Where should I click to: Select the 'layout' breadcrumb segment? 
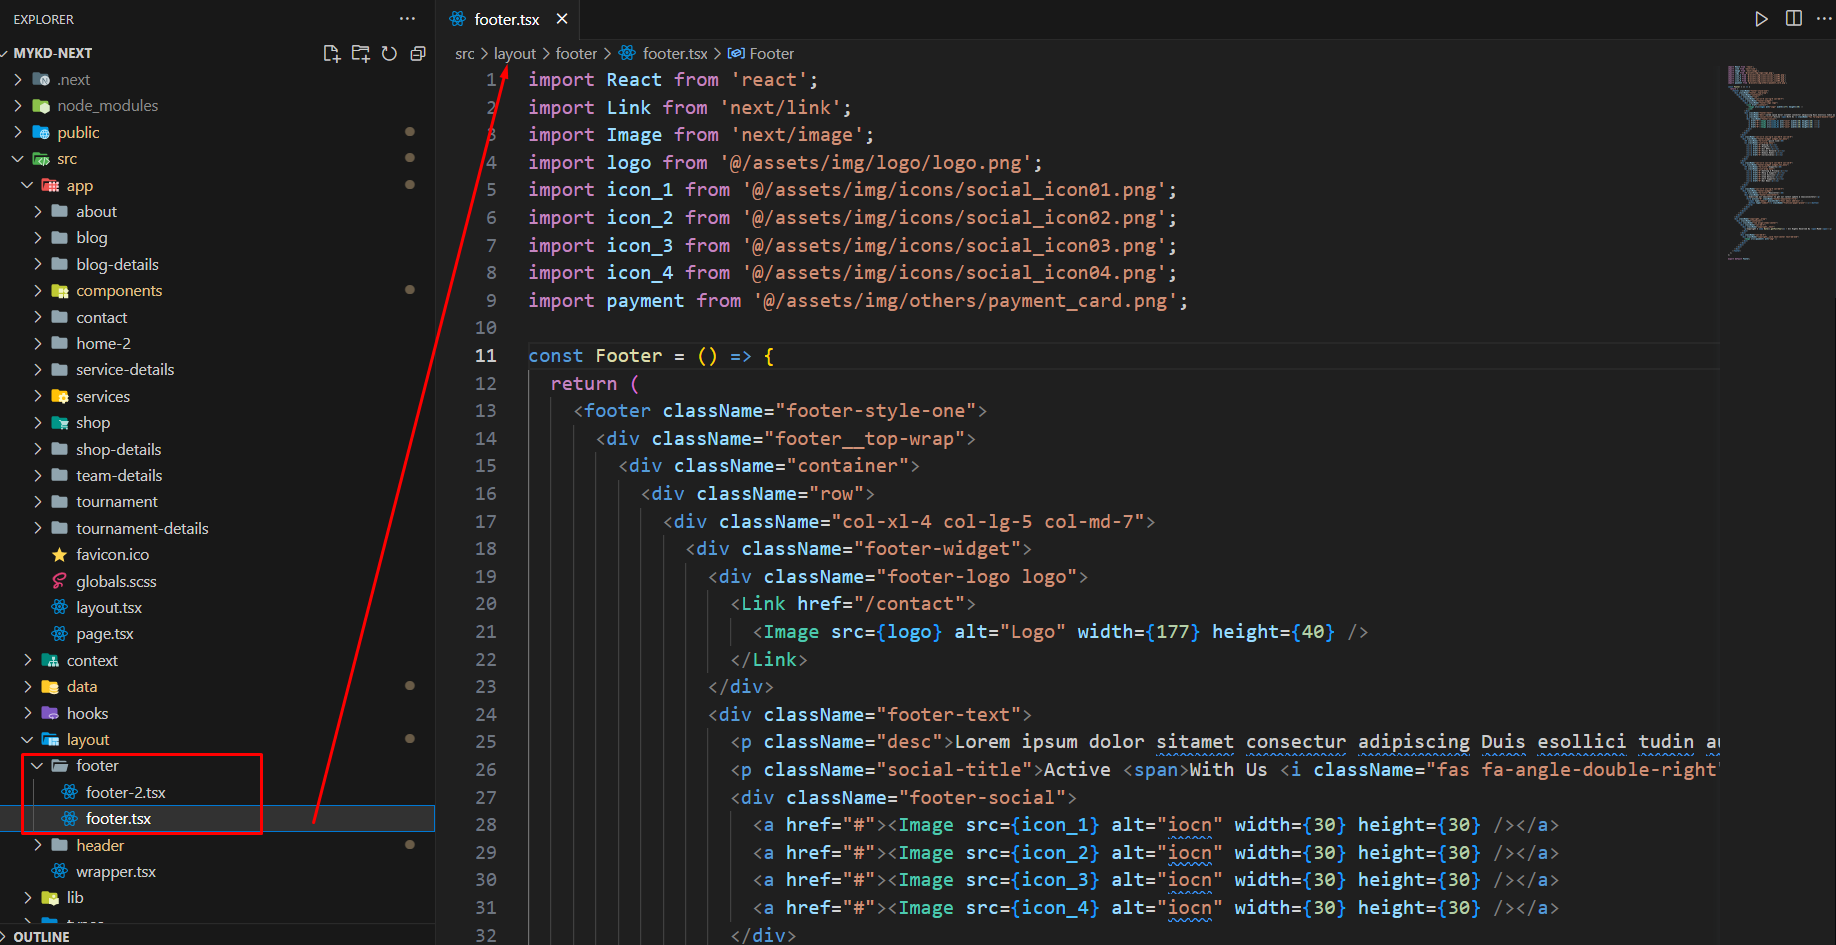click(x=515, y=54)
